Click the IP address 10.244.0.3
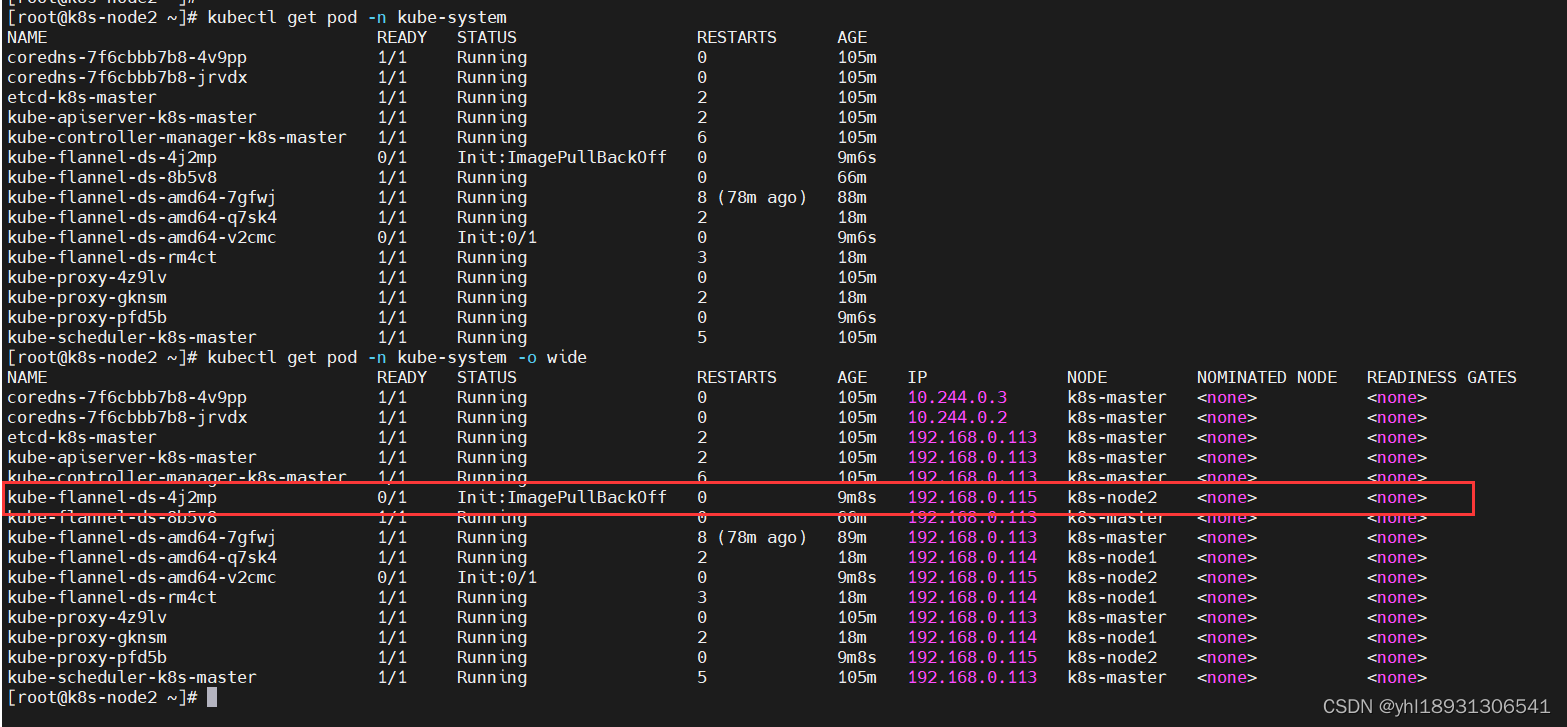This screenshot has width=1567, height=727. 957,397
